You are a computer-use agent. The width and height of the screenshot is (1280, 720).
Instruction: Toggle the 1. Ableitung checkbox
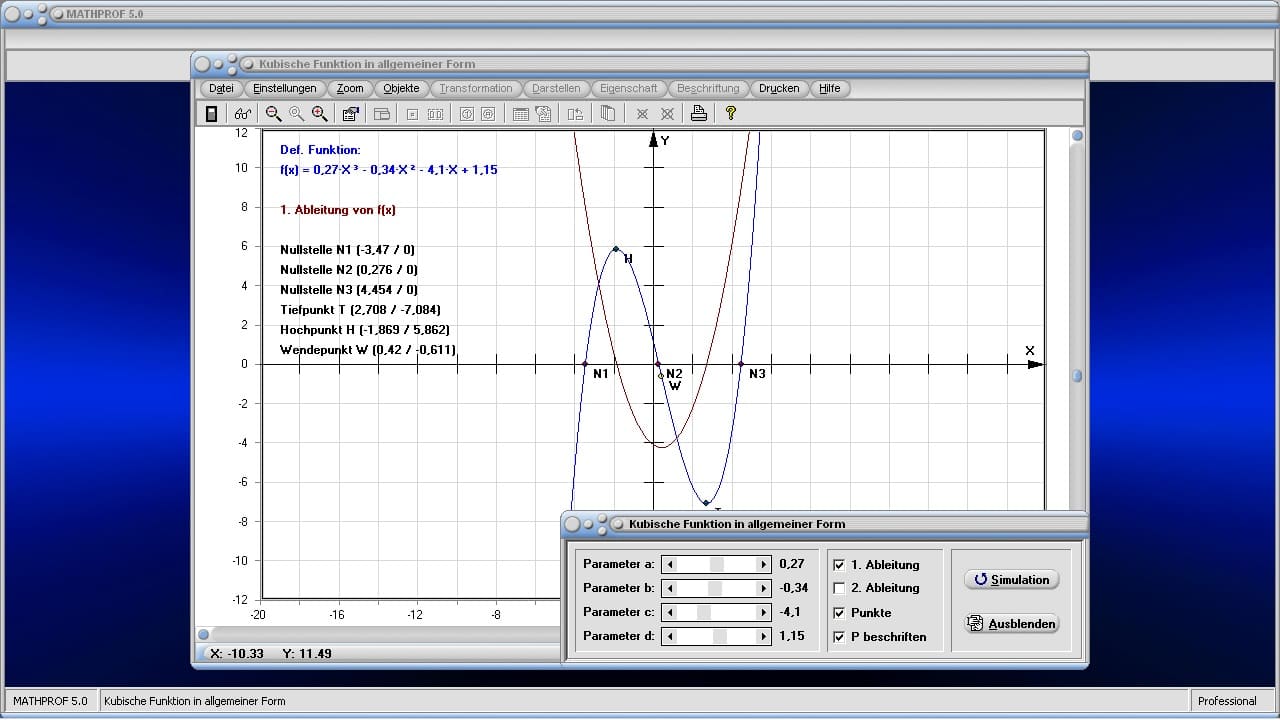[x=839, y=565]
